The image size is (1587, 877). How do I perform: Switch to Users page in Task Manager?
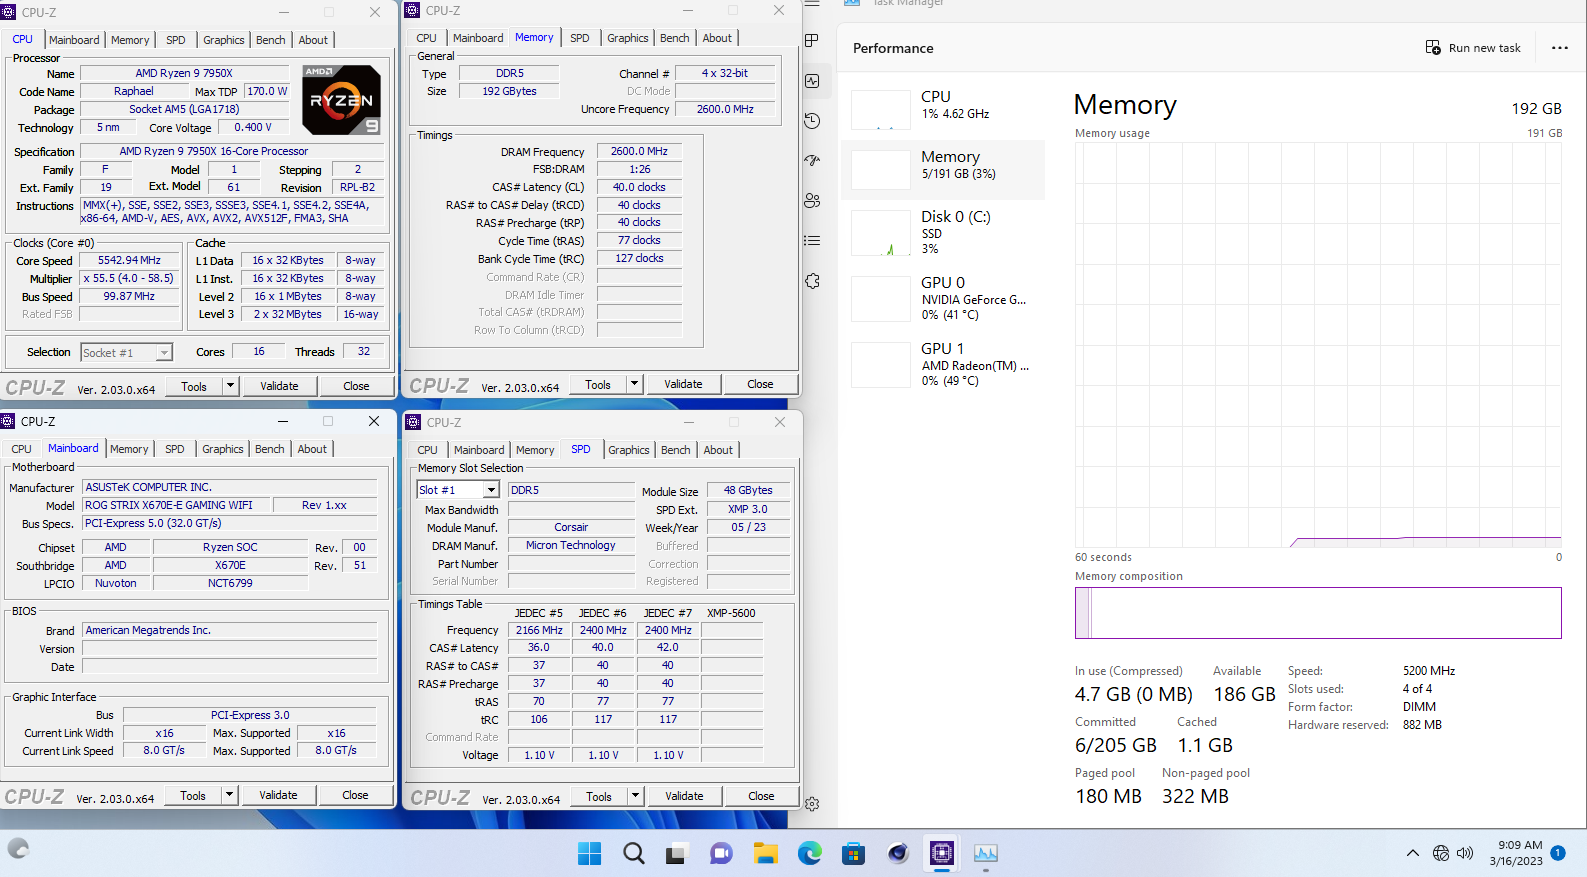coord(812,200)
